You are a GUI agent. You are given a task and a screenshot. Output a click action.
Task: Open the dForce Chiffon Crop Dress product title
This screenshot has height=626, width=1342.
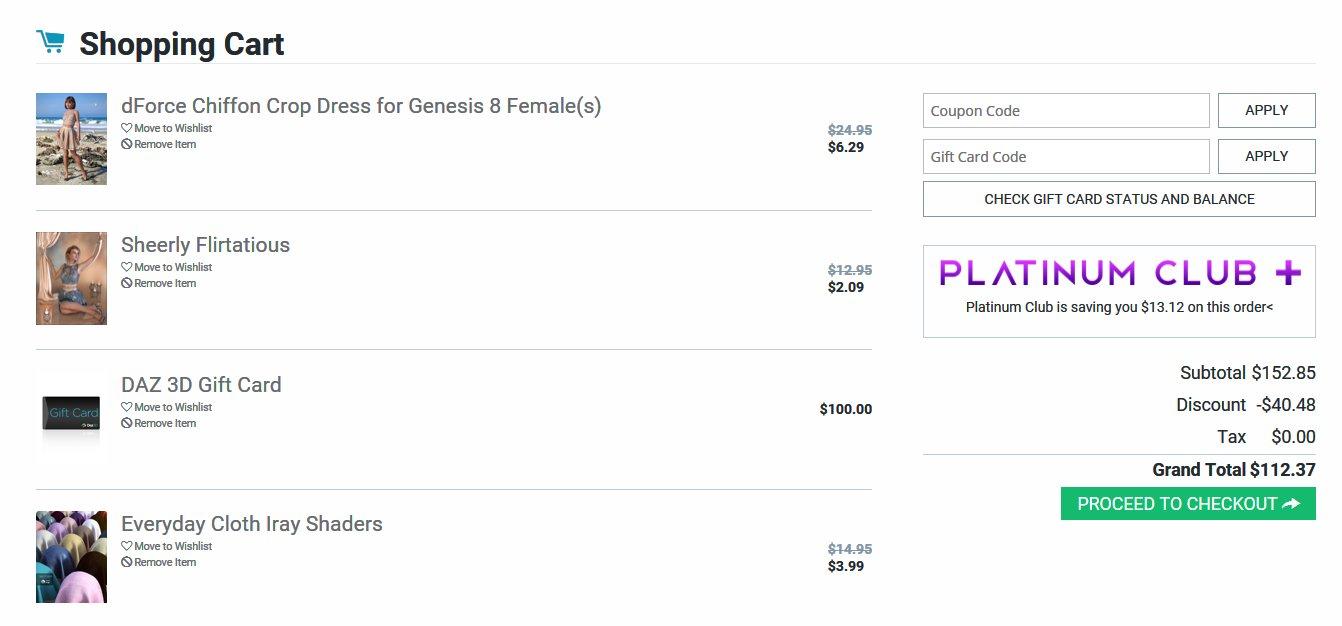[x=361, y=106]
